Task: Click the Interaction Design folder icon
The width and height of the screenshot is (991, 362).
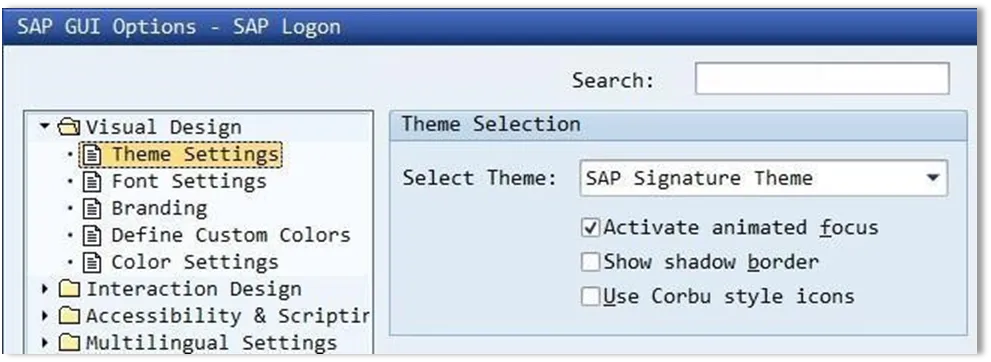Action: pos(70,290)
